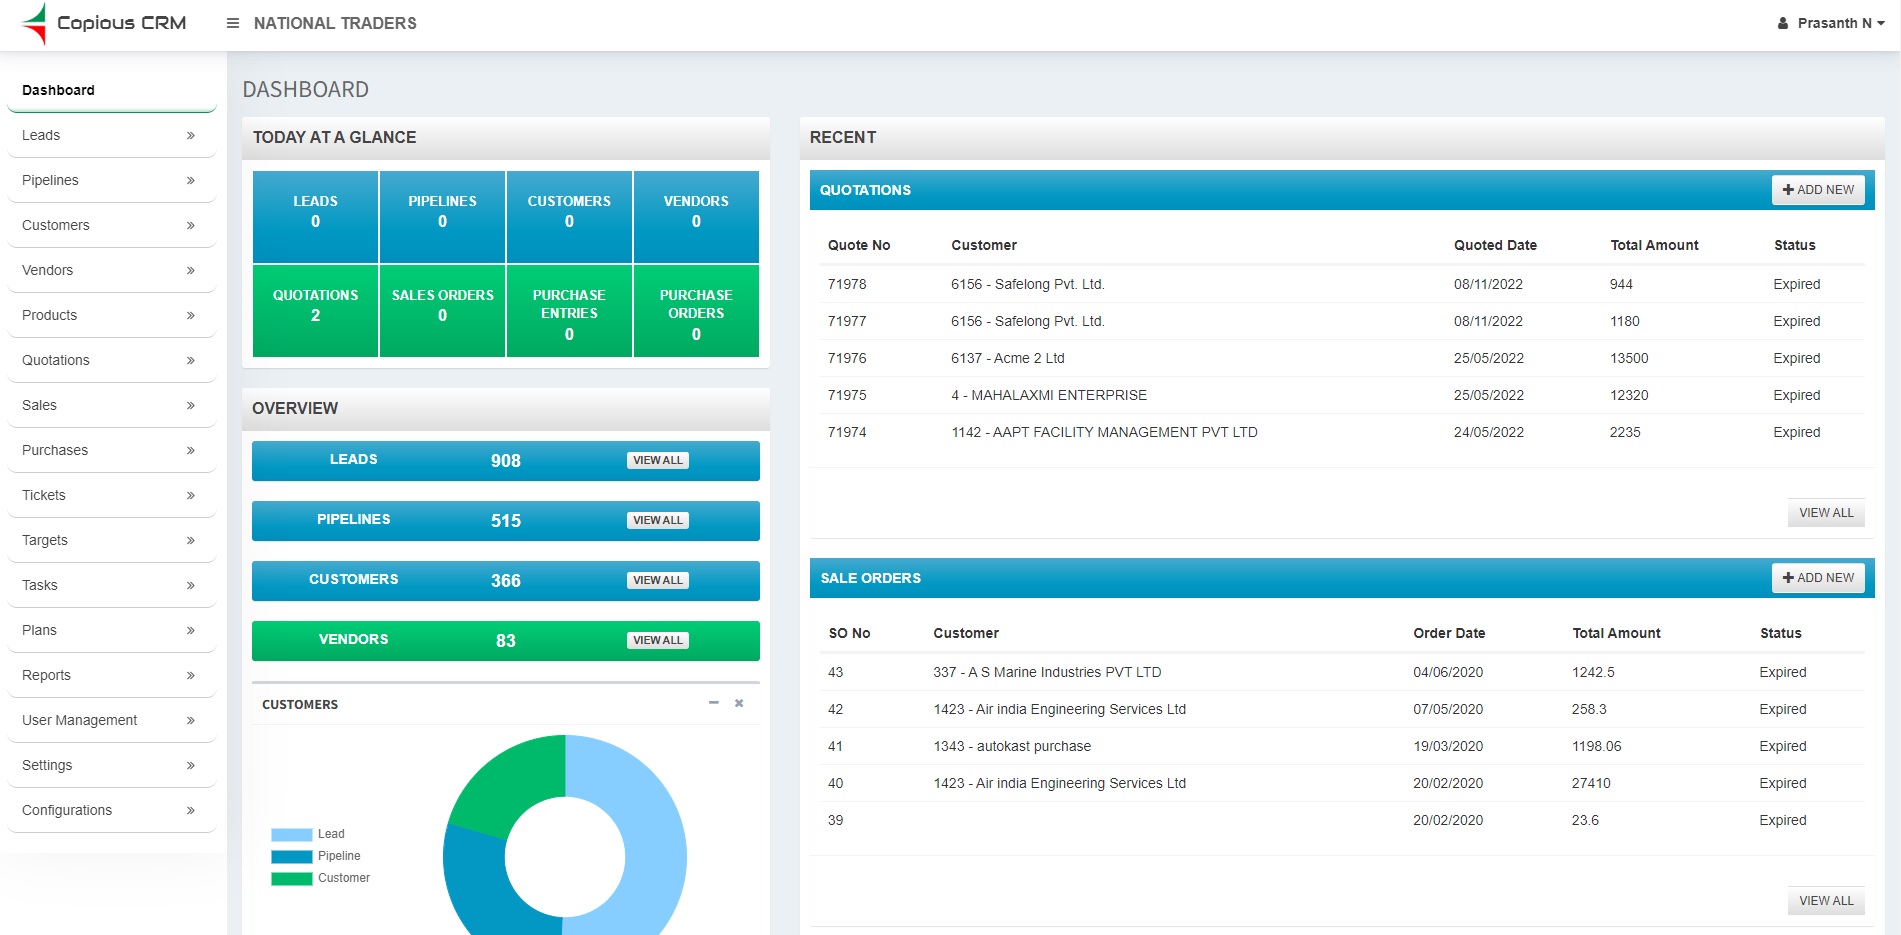
Task: Select the quotation row for MAHALAXMI ENTERPRISE
Action: tap(1050, 395)
